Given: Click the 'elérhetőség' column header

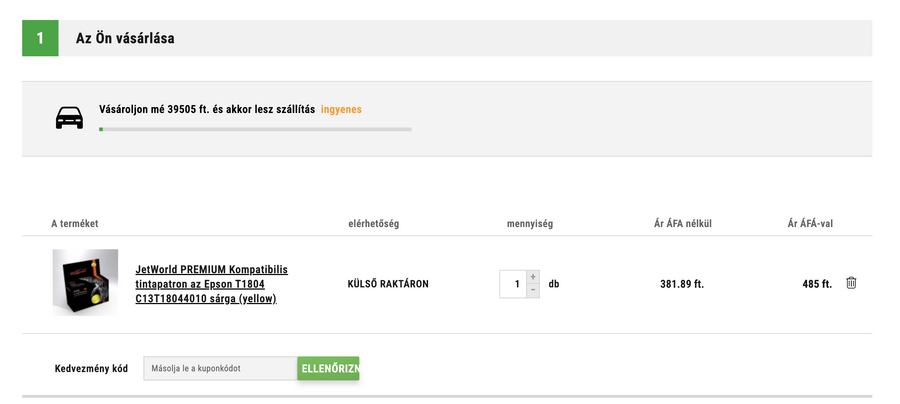Looking at the screenshot, I should point(373,223).
